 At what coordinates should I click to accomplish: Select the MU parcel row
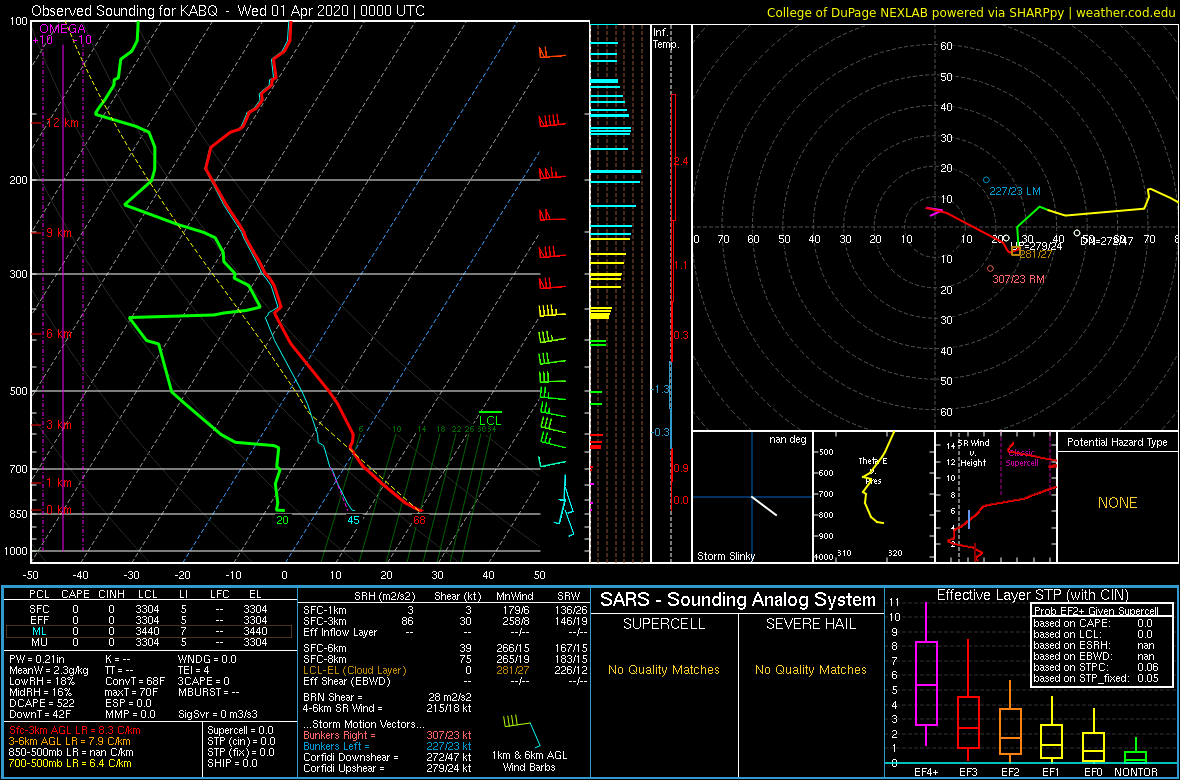click(x=149, y=642)
